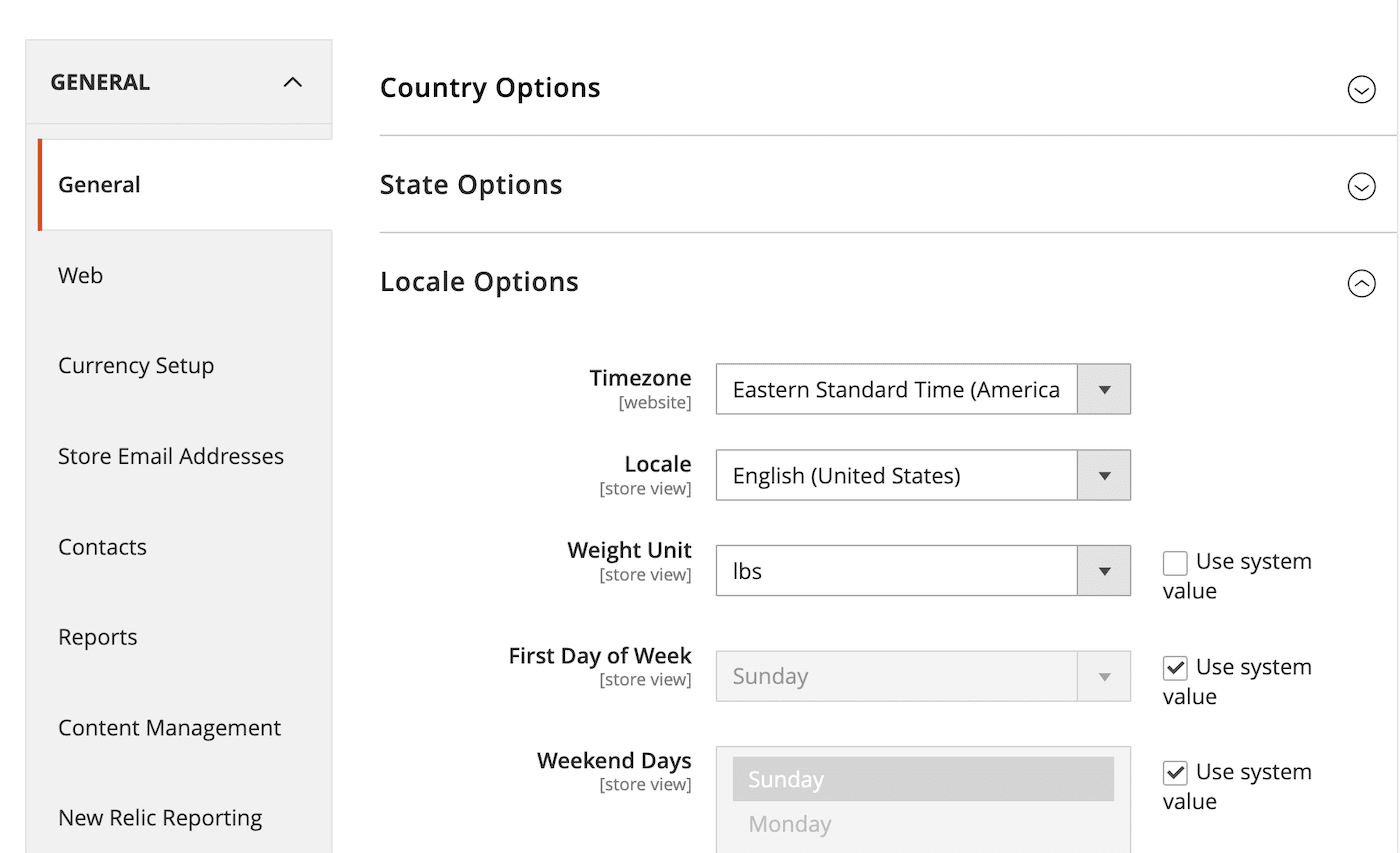Go to Store Email Addresses settings
This screenshot has height=853, width=1400.
pos(170,456)
